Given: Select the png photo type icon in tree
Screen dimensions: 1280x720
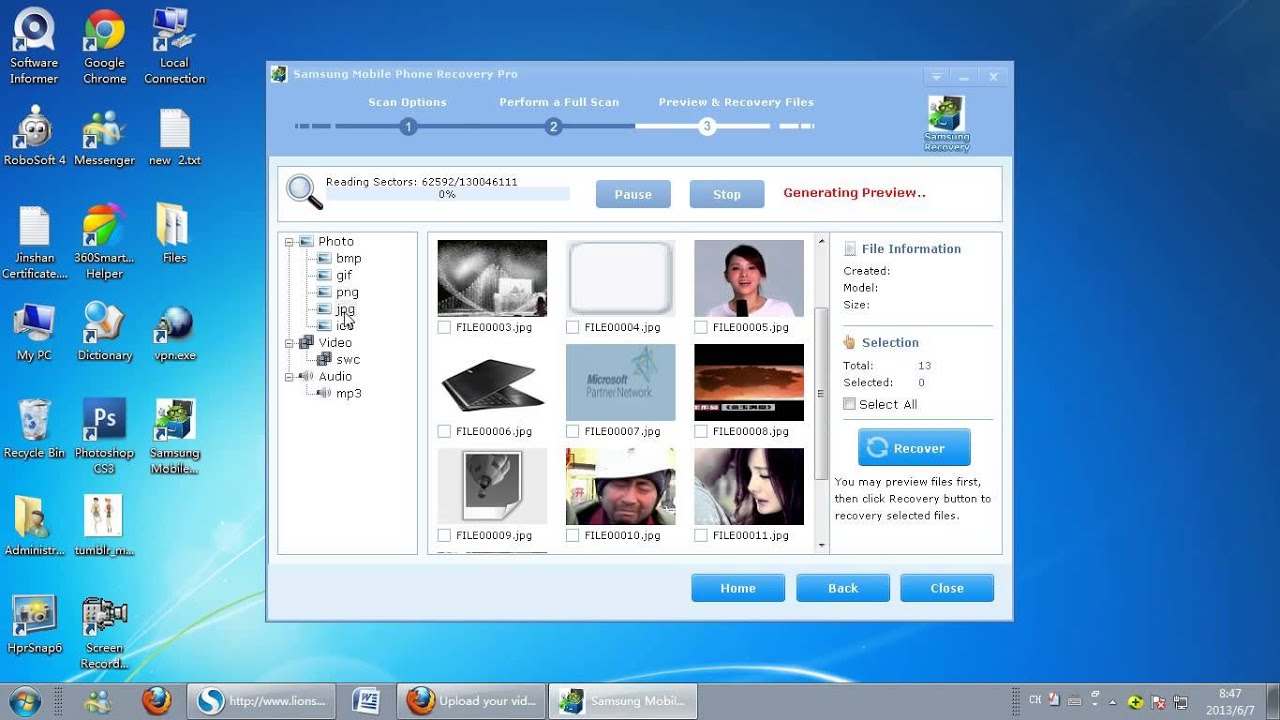Looking at the screenshot, I should pyautogui.click(x=324, y=292).
